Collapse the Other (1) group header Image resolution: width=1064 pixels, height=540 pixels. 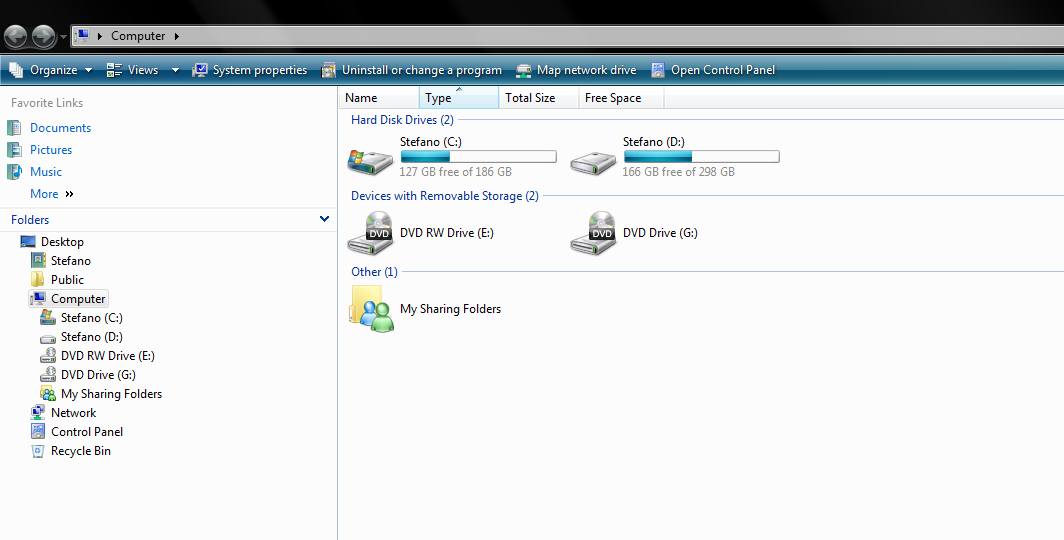[x=375, y=272]
